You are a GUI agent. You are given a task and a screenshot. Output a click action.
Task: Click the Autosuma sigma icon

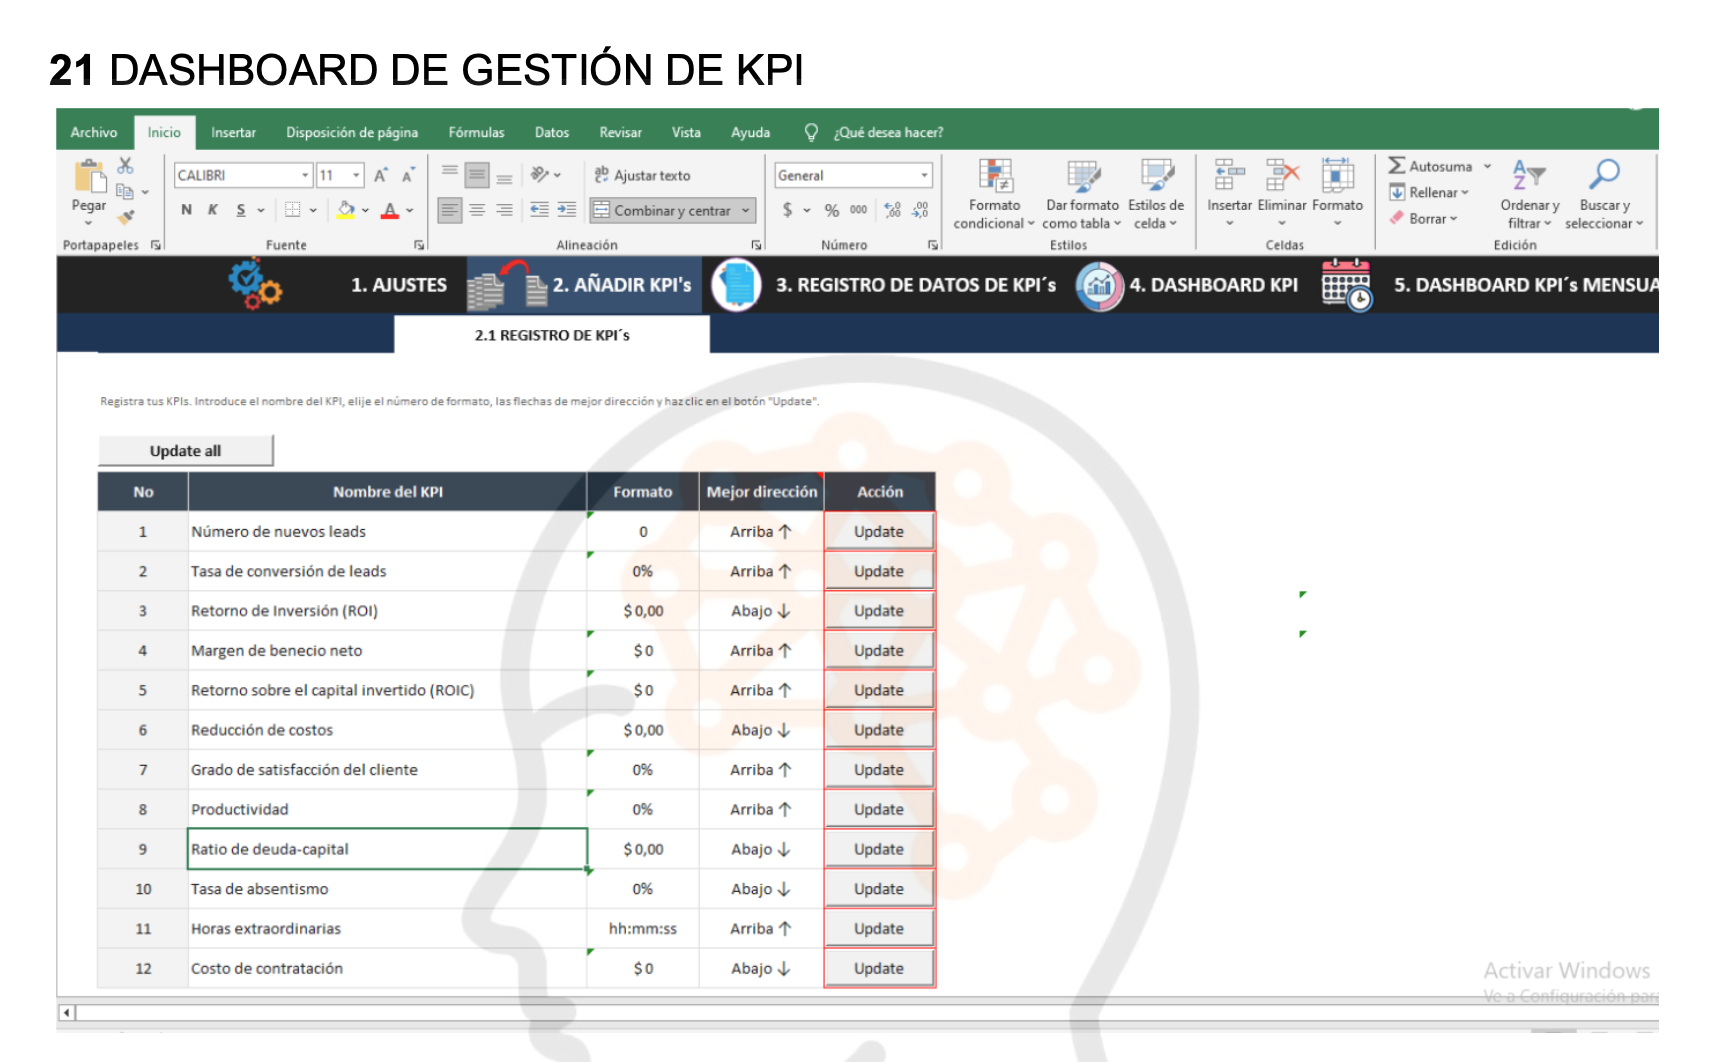click(x=1397, y=165)
